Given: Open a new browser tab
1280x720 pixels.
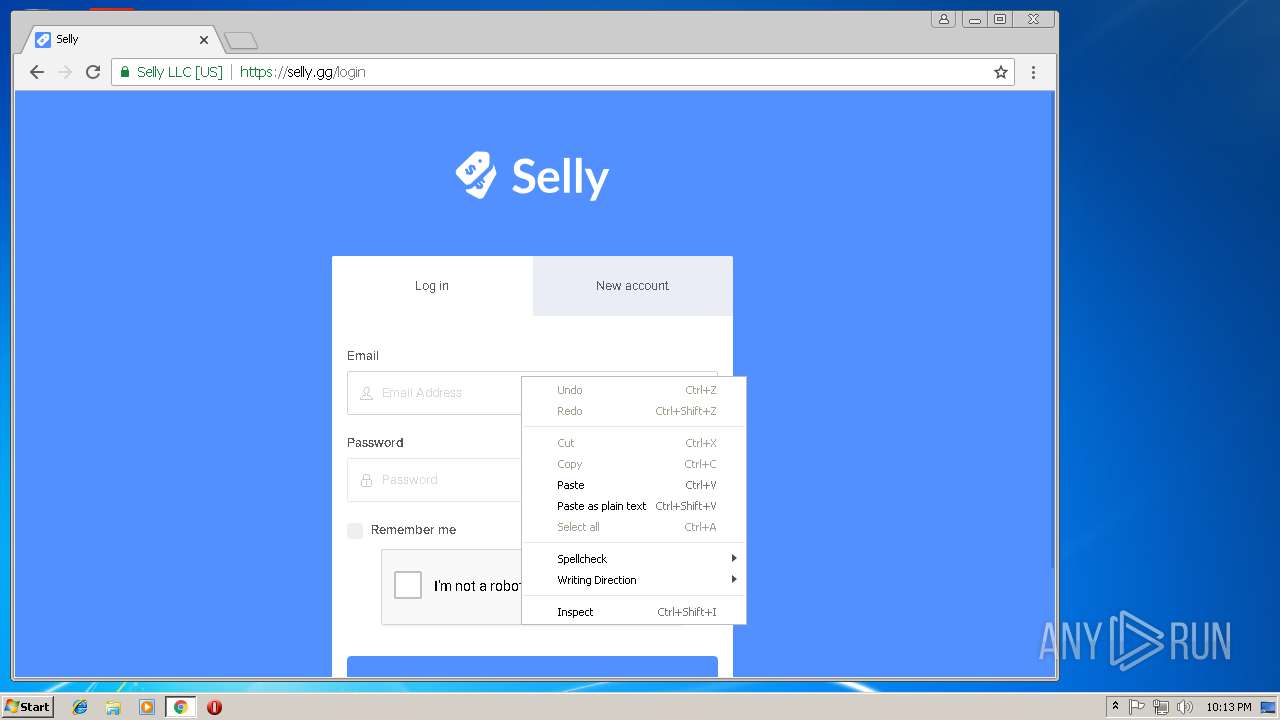Looking at the screenshot, I should click(x=241, y=40).
